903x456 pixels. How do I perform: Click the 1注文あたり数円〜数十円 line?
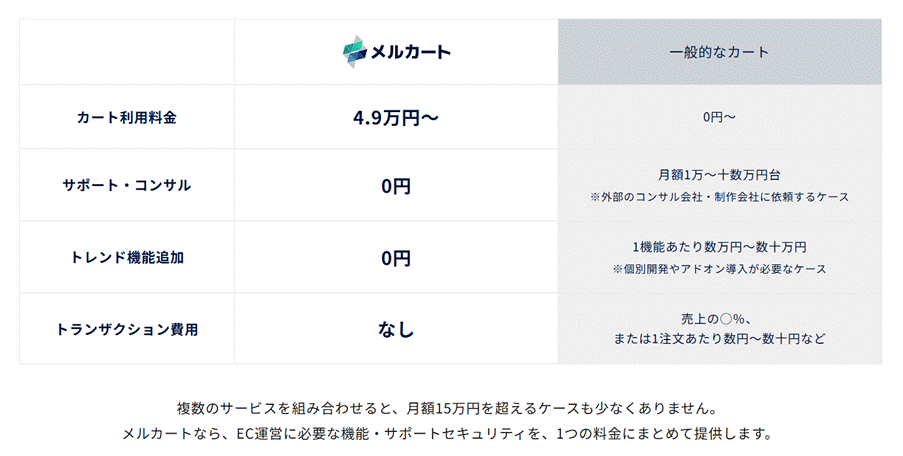719,339
